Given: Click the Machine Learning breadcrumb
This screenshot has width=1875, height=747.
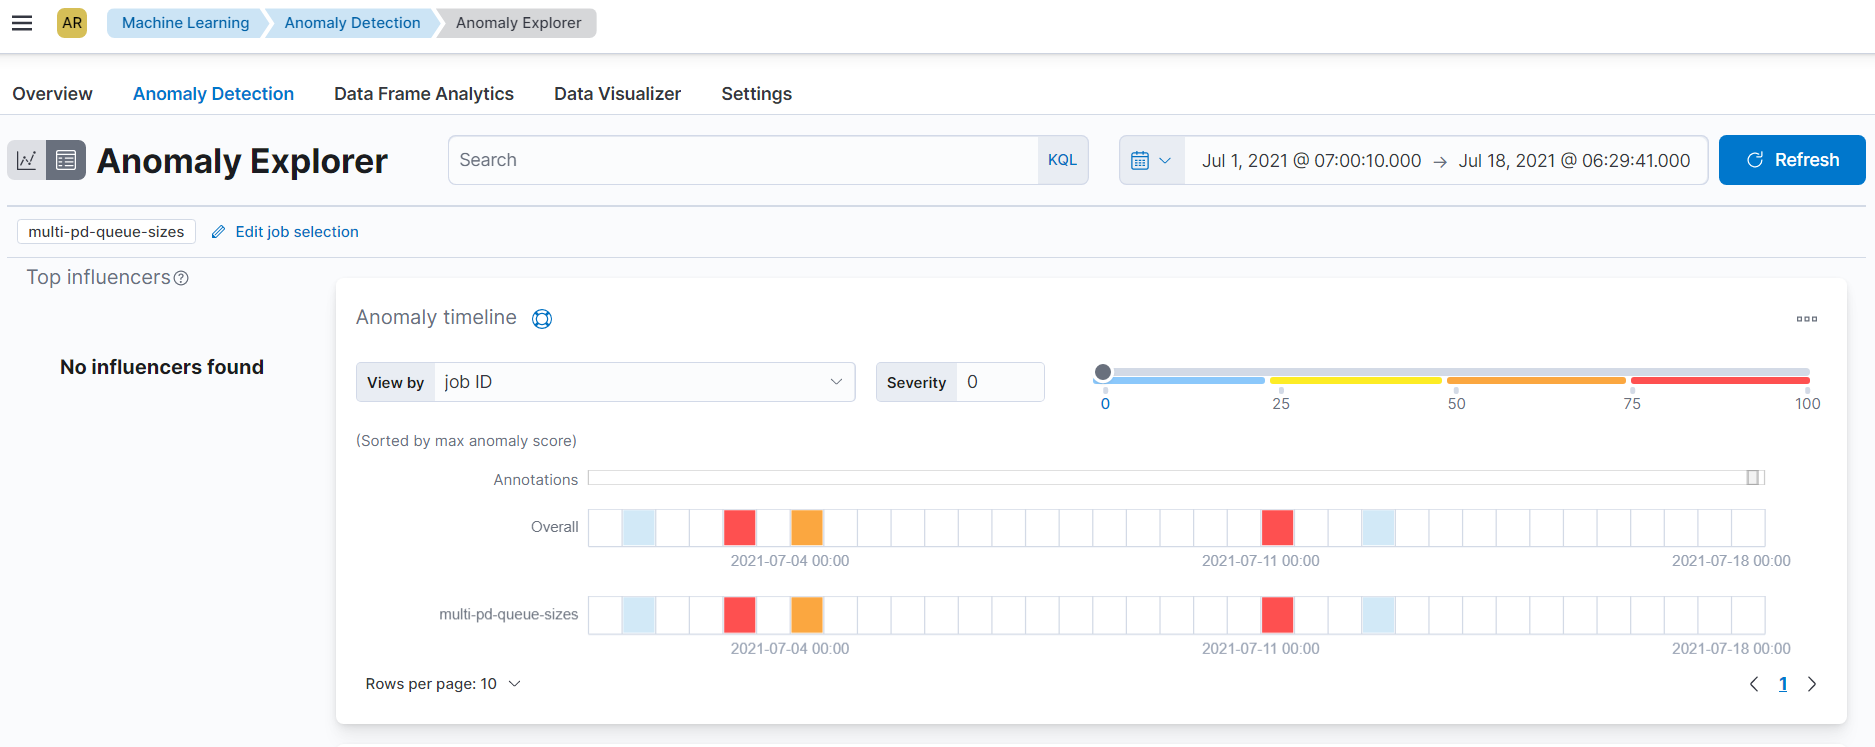Looking at the screenshot, I should [x=185, y=23].
